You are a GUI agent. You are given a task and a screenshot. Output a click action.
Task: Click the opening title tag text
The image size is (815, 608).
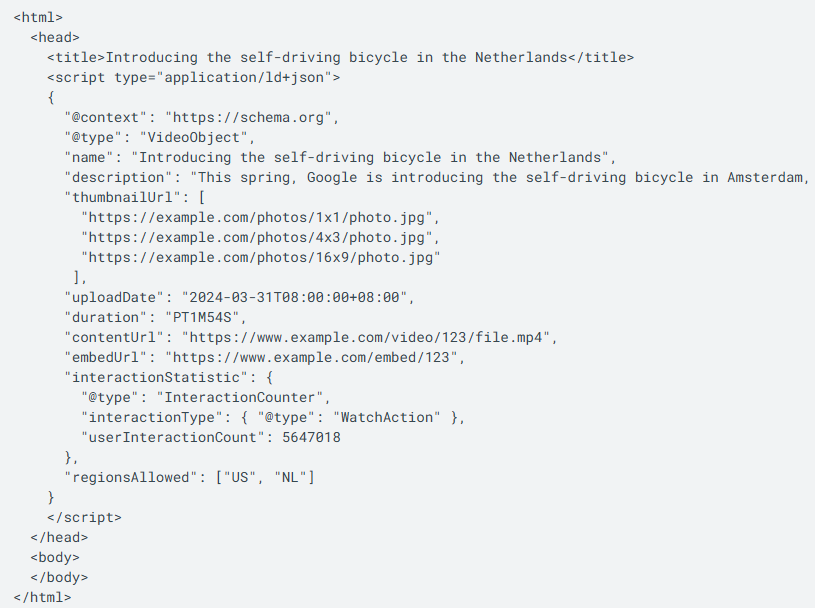[x=76, y=57]
